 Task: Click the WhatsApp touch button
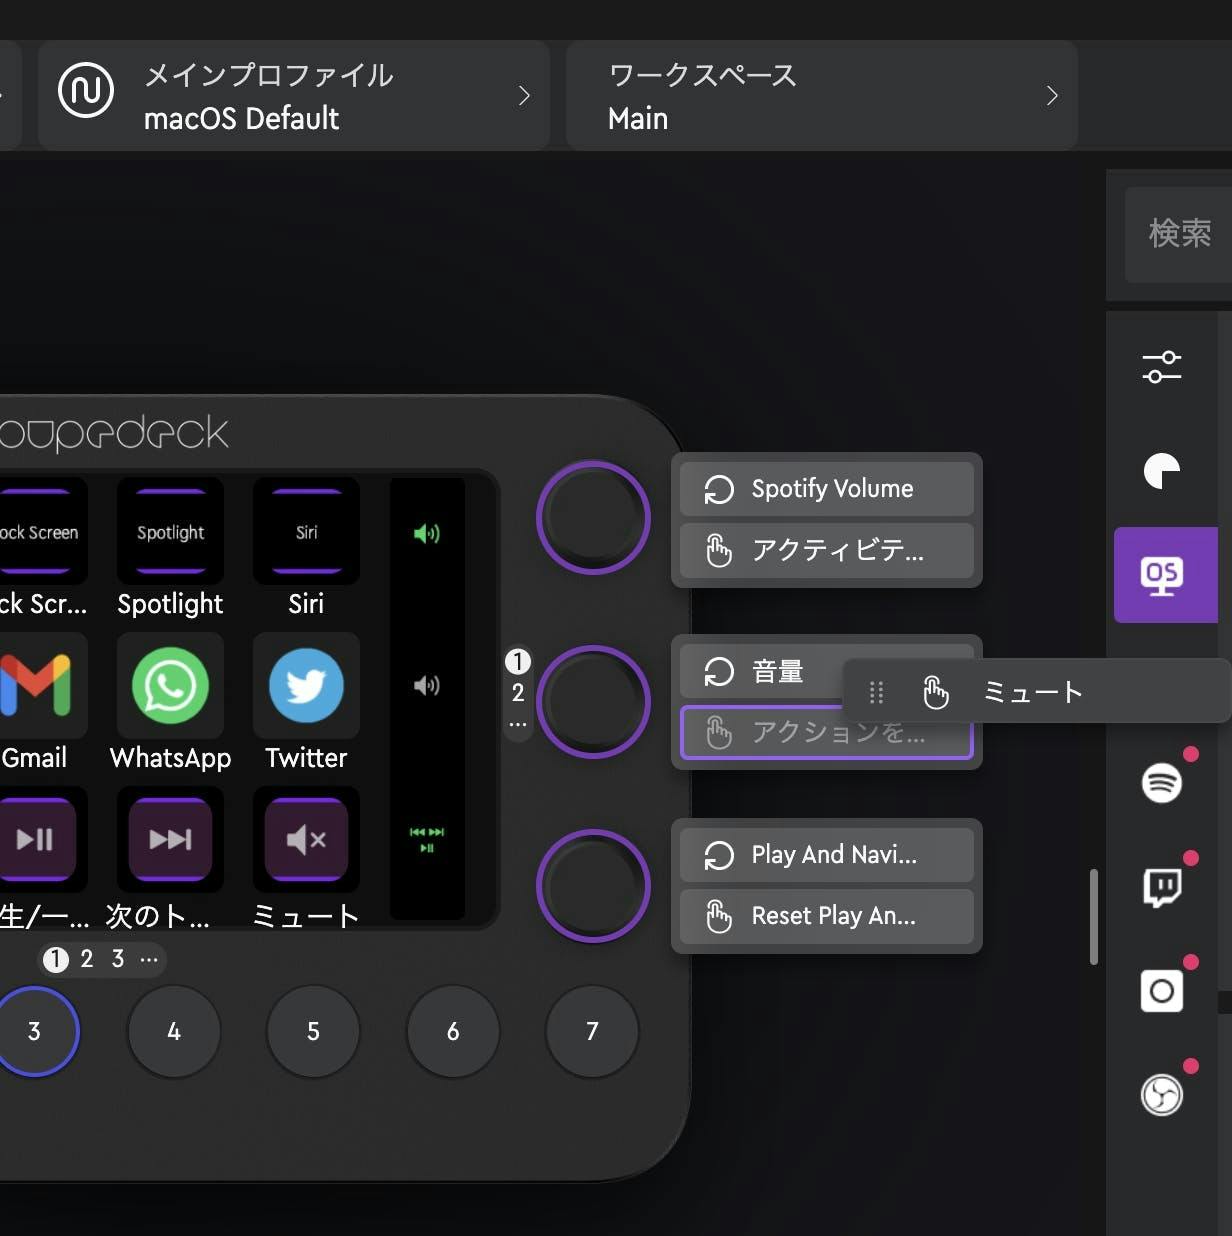(170, 686)
